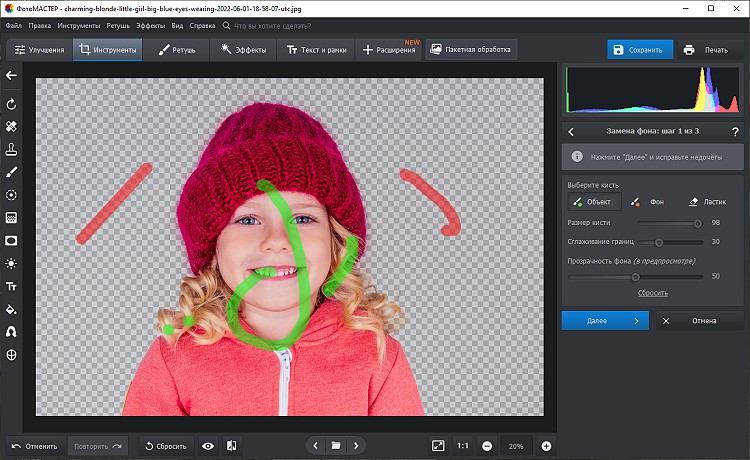Viewport: 750px width, 460px height.
Task: Select the healing bandage tool
Action: pos(11,127)
